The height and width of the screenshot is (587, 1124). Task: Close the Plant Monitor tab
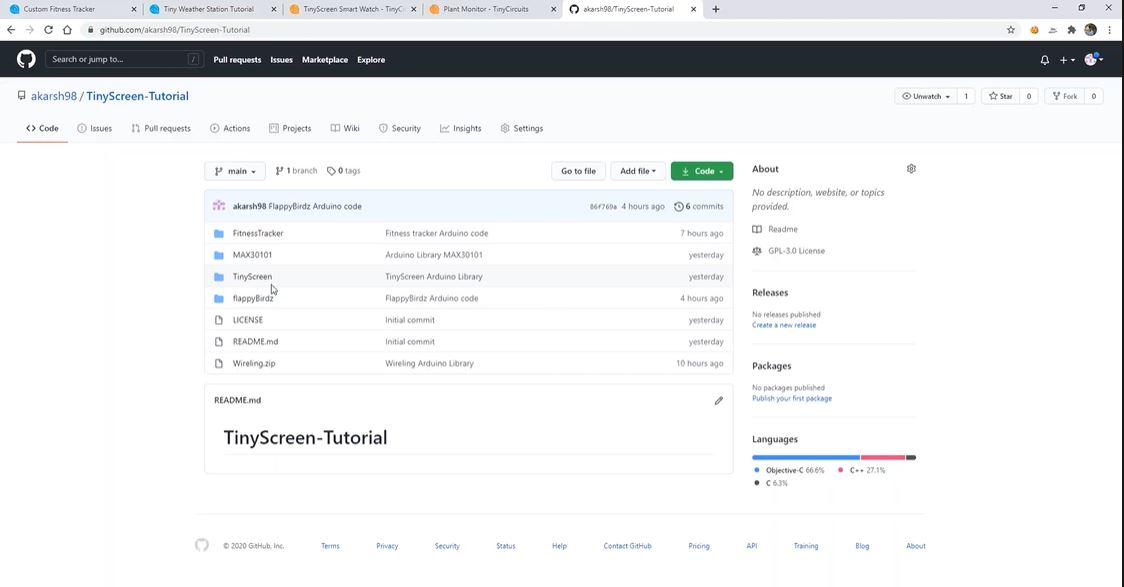click(553, 9)
